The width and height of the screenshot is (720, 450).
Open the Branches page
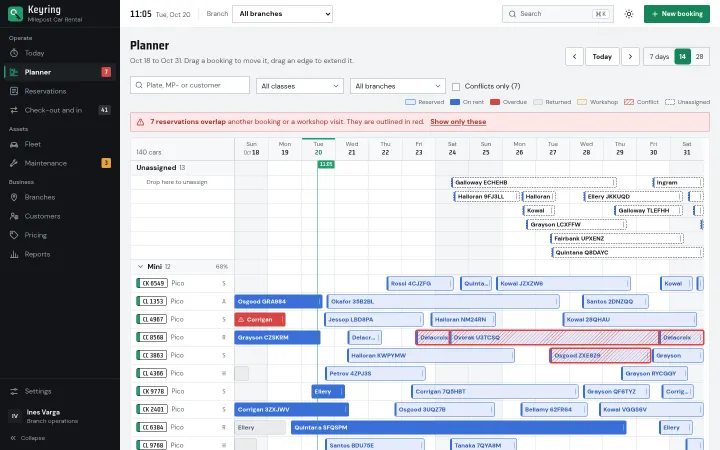60,197
